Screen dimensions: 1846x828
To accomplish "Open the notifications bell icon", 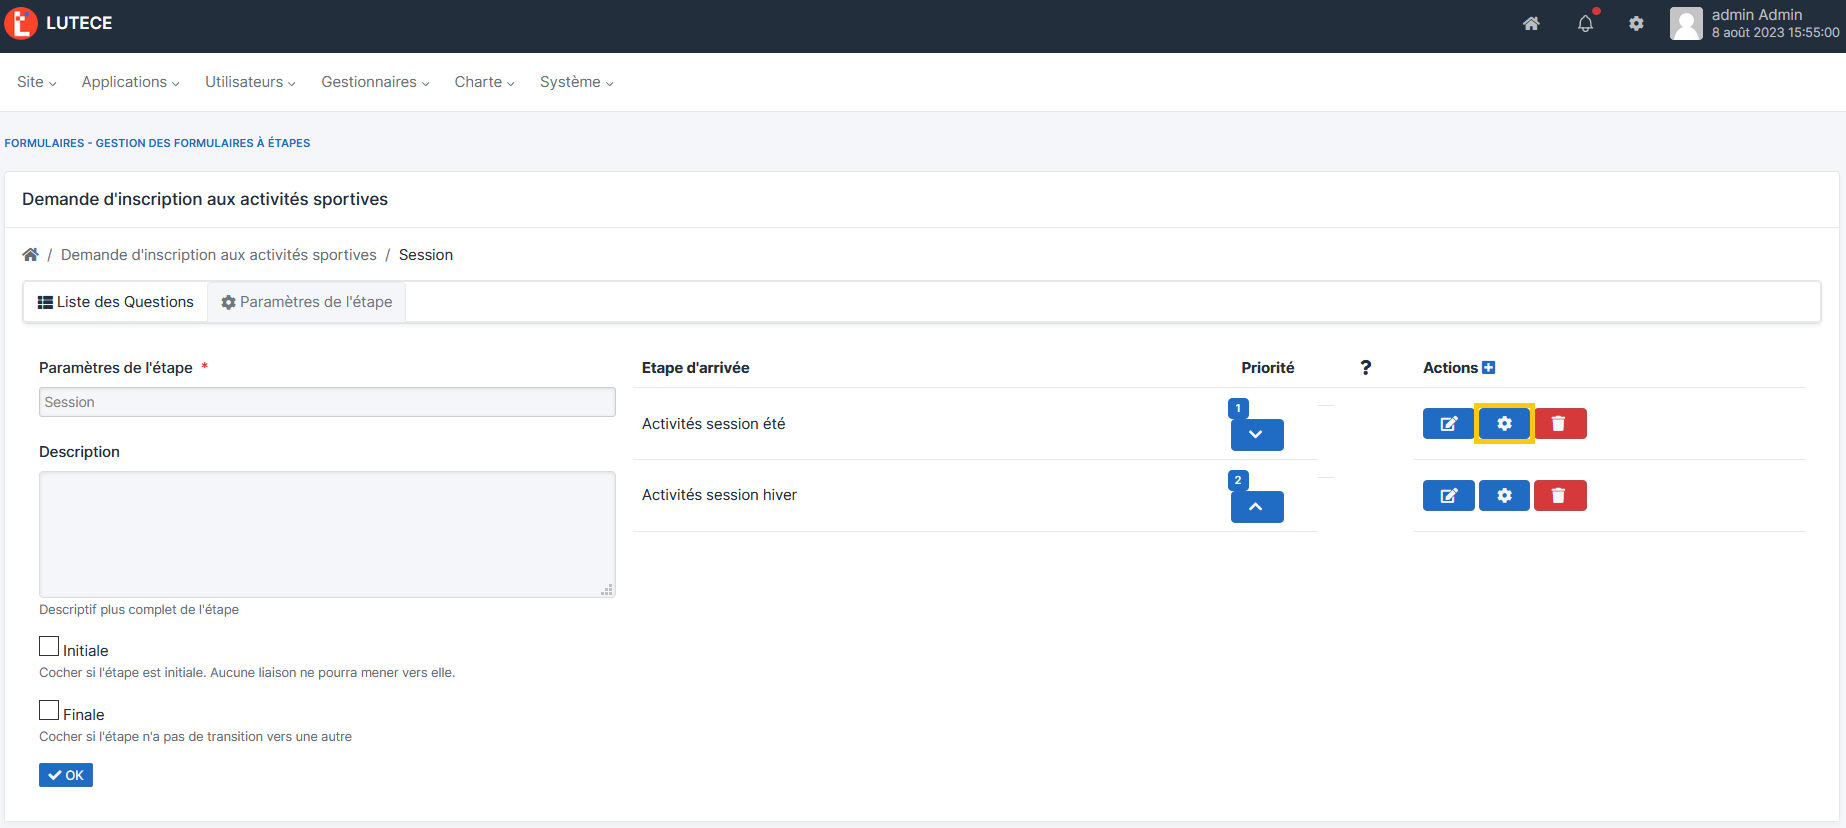I will 1585,24.
